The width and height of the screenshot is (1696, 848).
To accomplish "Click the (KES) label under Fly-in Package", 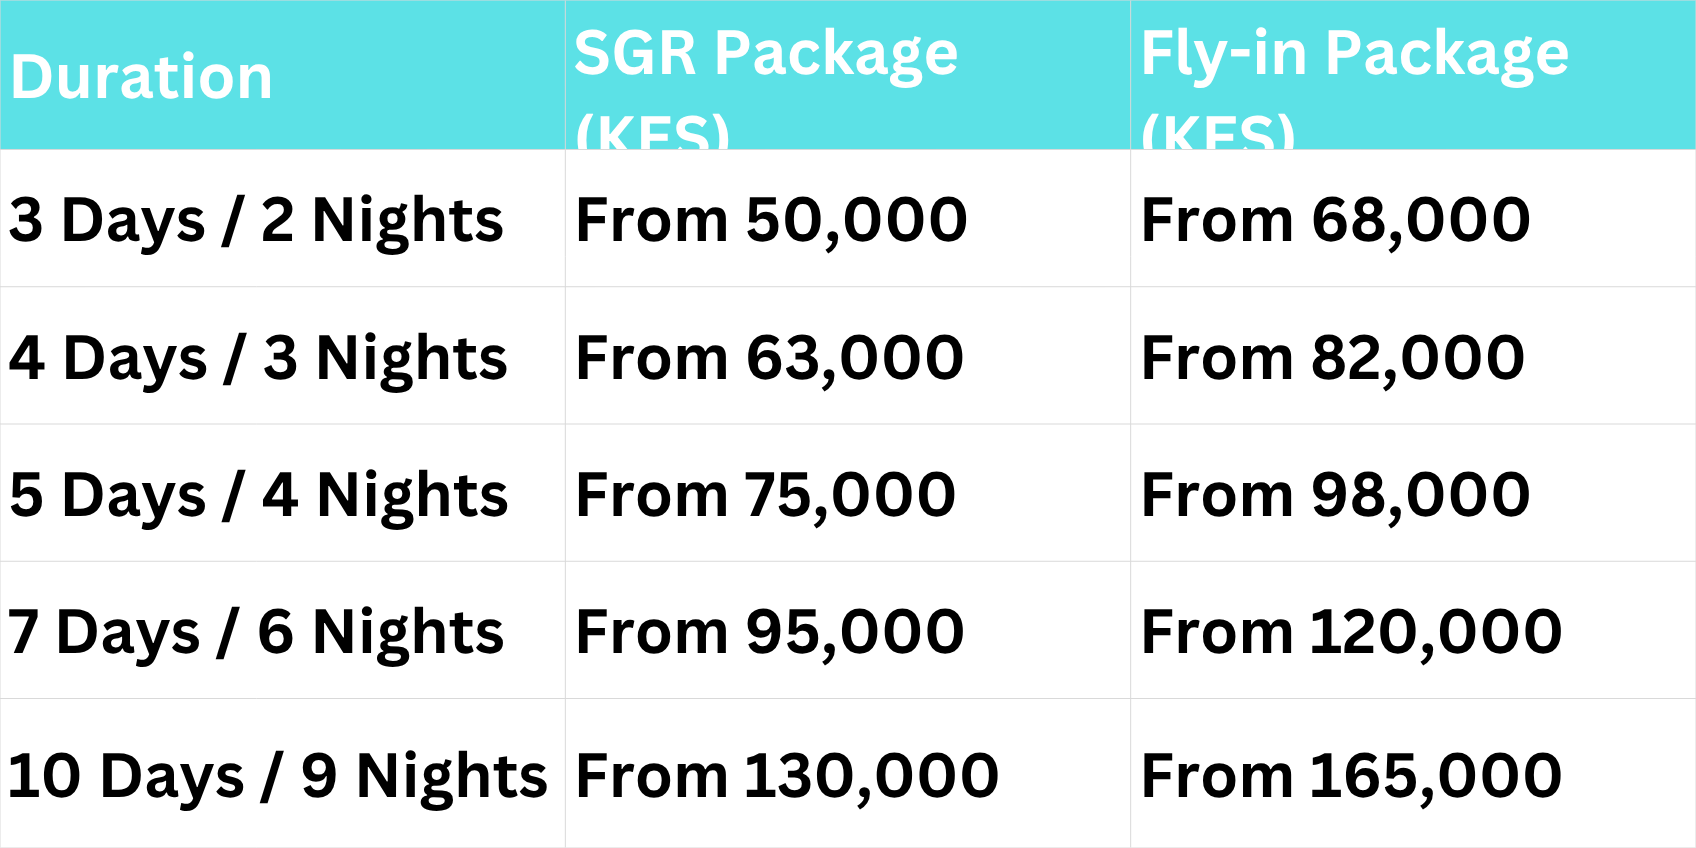I will pos(1218,134).
